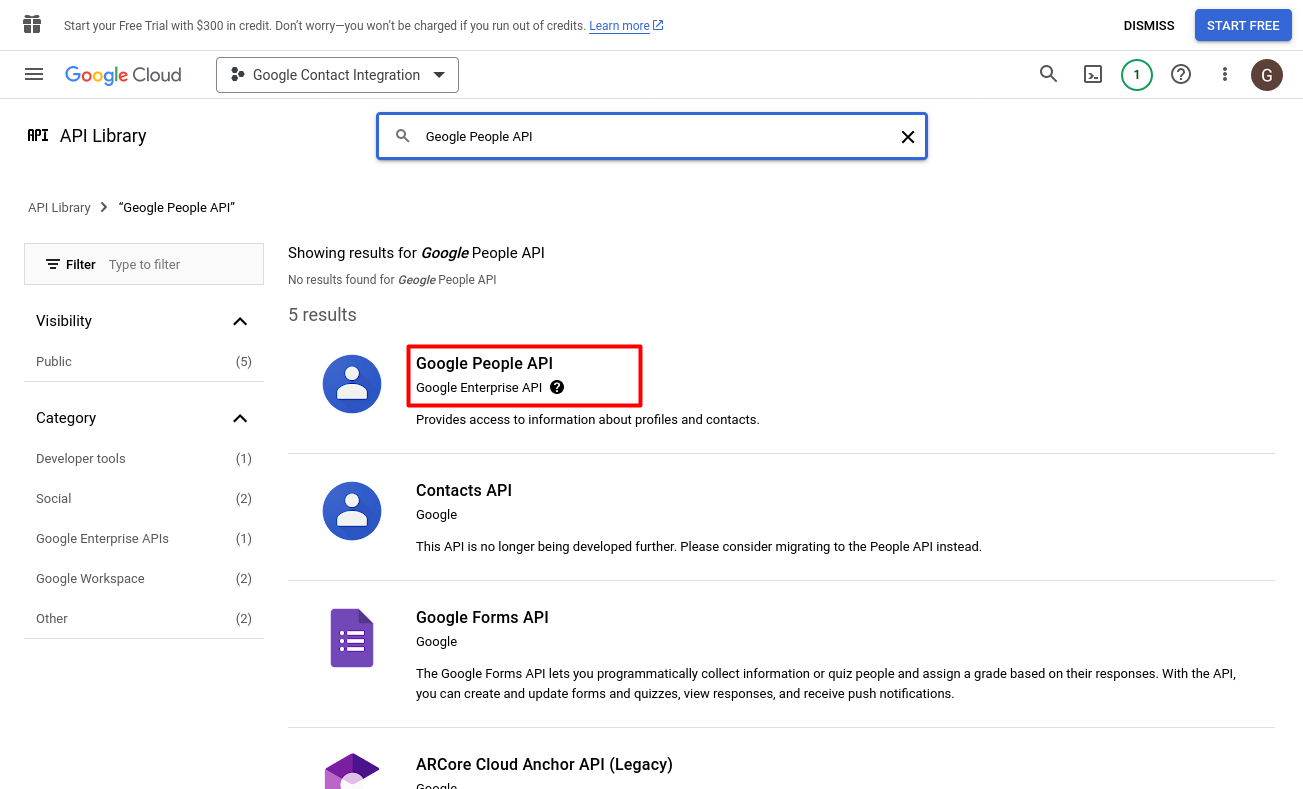The image size is (1303, 789).
Task: Activate Cloud Shell terminal icon
Action: pos(1093,74)
